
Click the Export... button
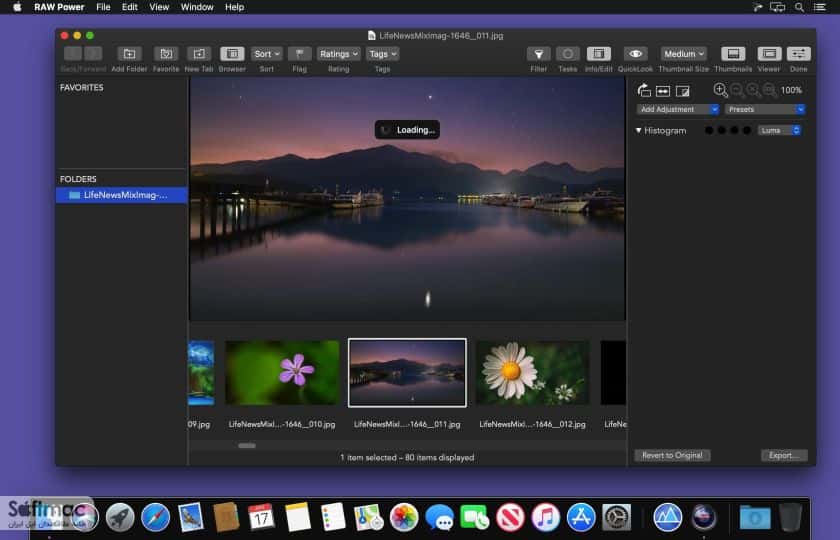784,455
